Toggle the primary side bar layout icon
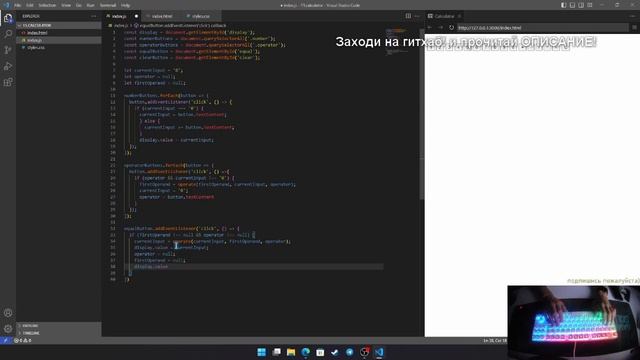 click(563, 5)
